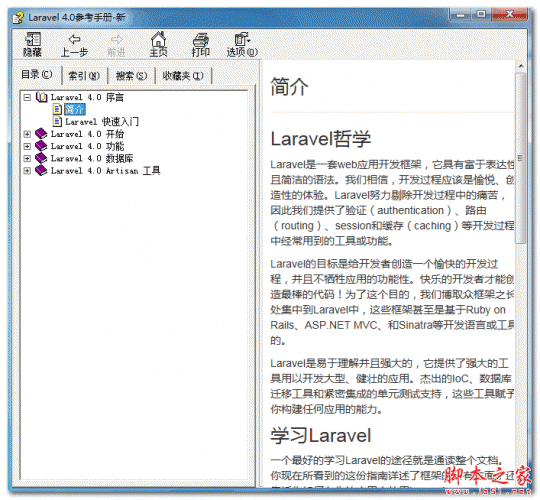Select the Laravel 4.0 开始 tree label
This screenshot has width=540, height=500.
click(87, 134)
